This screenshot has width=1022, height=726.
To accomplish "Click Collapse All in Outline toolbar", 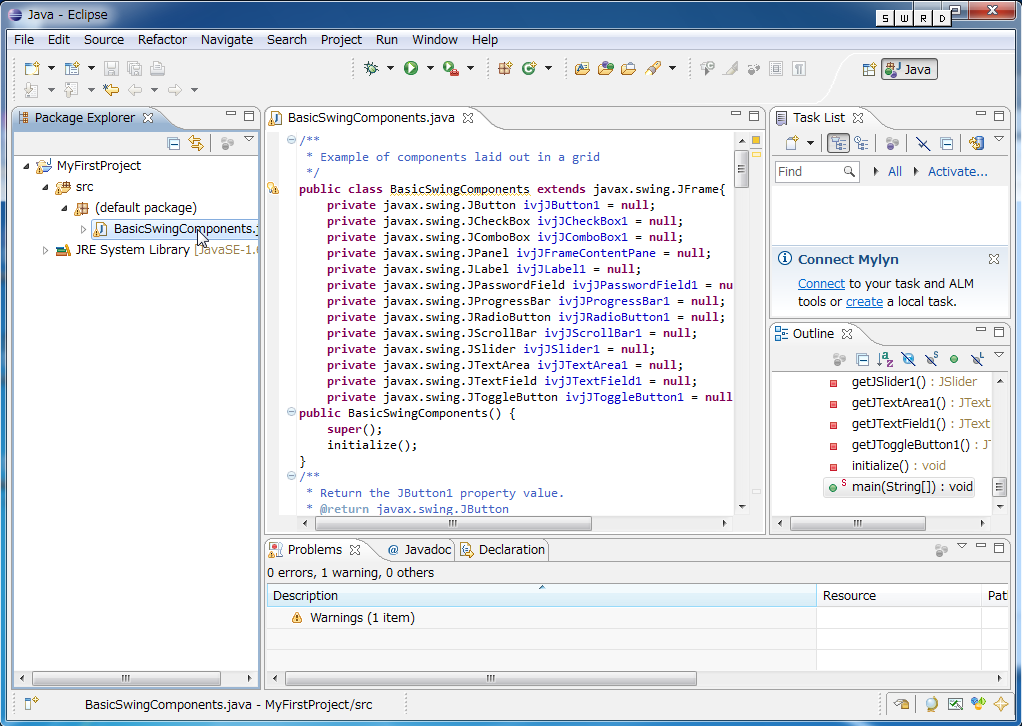I will click(x=862, y=359).
